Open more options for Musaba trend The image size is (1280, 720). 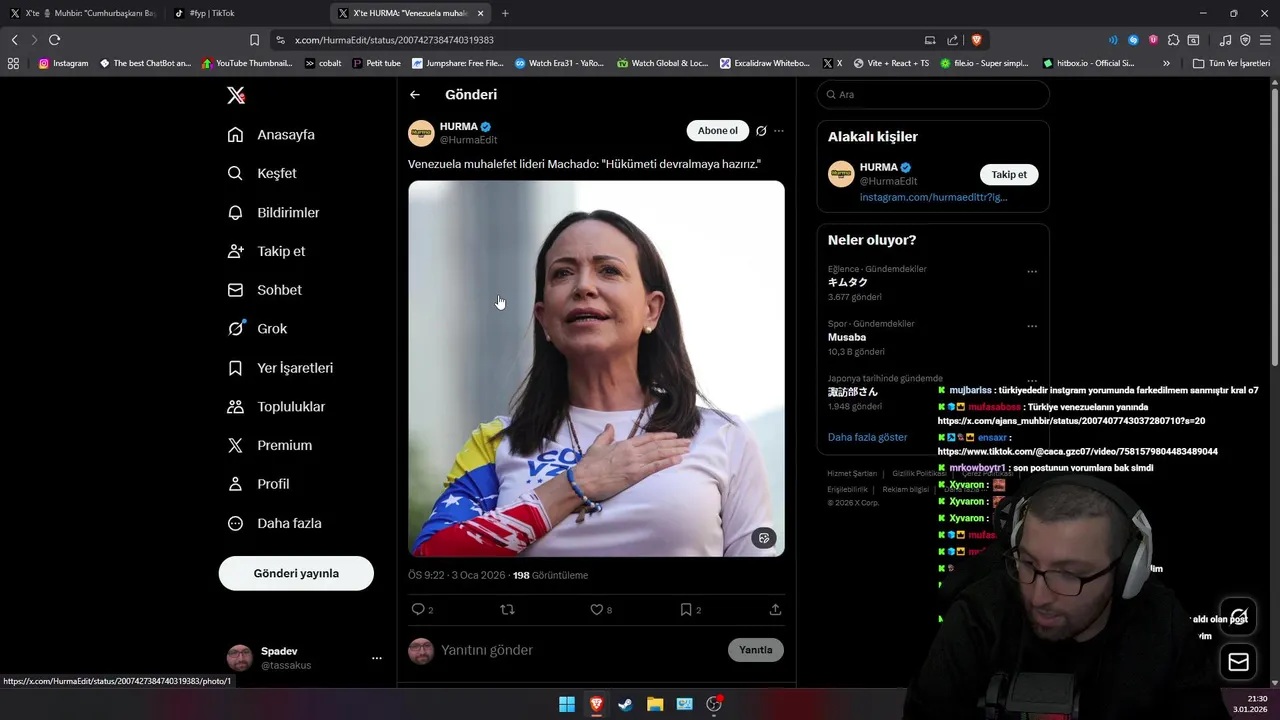[1032, 326]
